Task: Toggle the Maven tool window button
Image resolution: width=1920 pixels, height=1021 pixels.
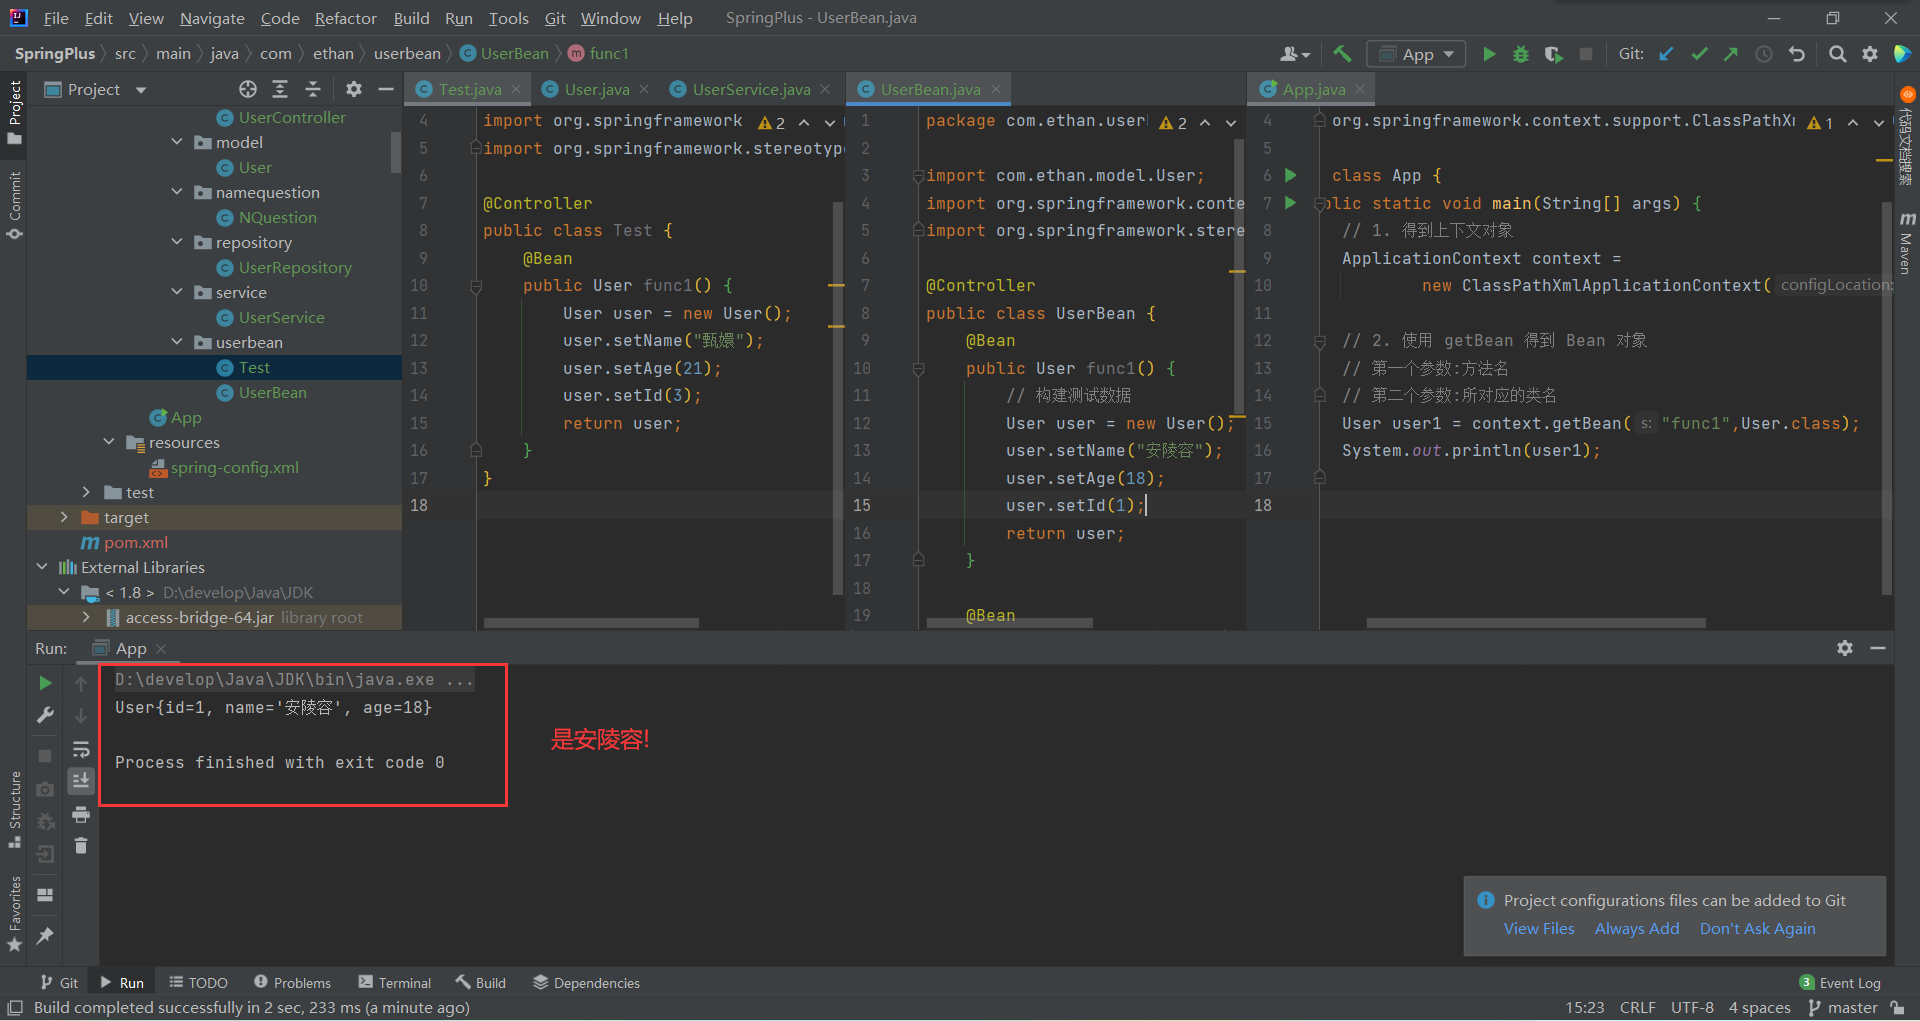Action: coord(1906,243)
